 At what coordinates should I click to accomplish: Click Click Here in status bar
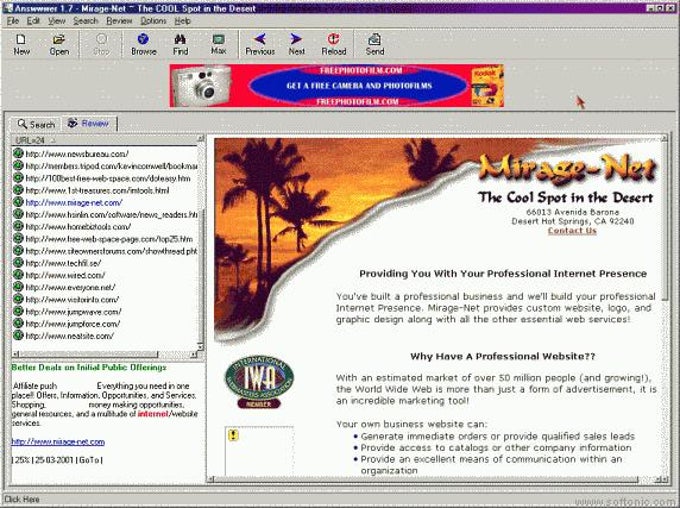[x=22, y=499]
